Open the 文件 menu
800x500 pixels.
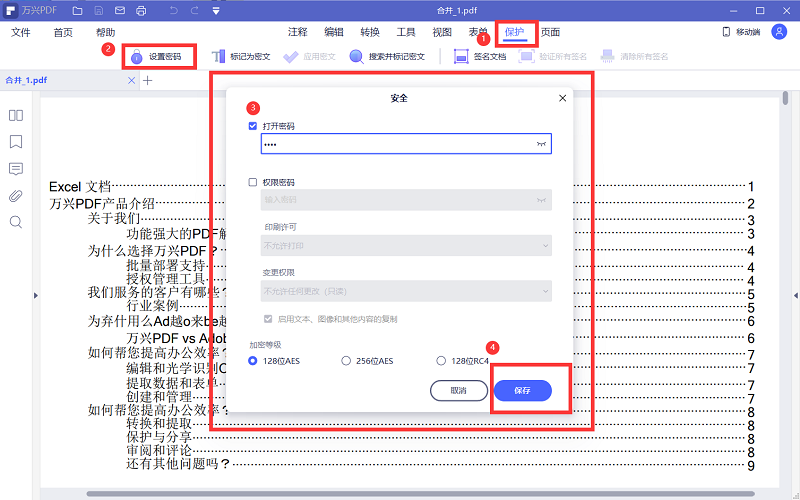tap(21, 33)
